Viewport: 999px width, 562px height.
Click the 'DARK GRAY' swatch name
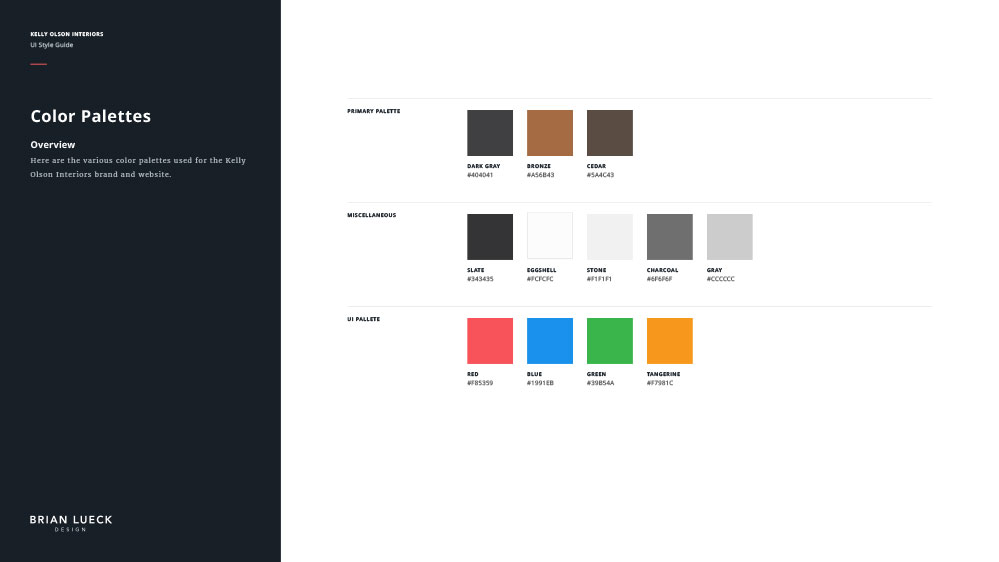click(484, 166)
